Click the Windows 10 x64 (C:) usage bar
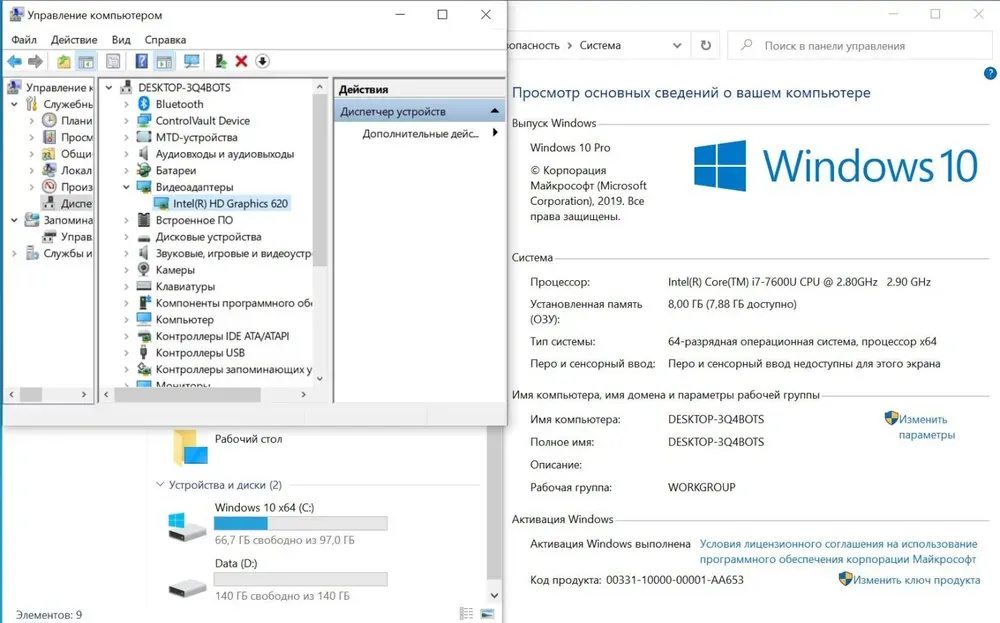 tap(300, 523)
